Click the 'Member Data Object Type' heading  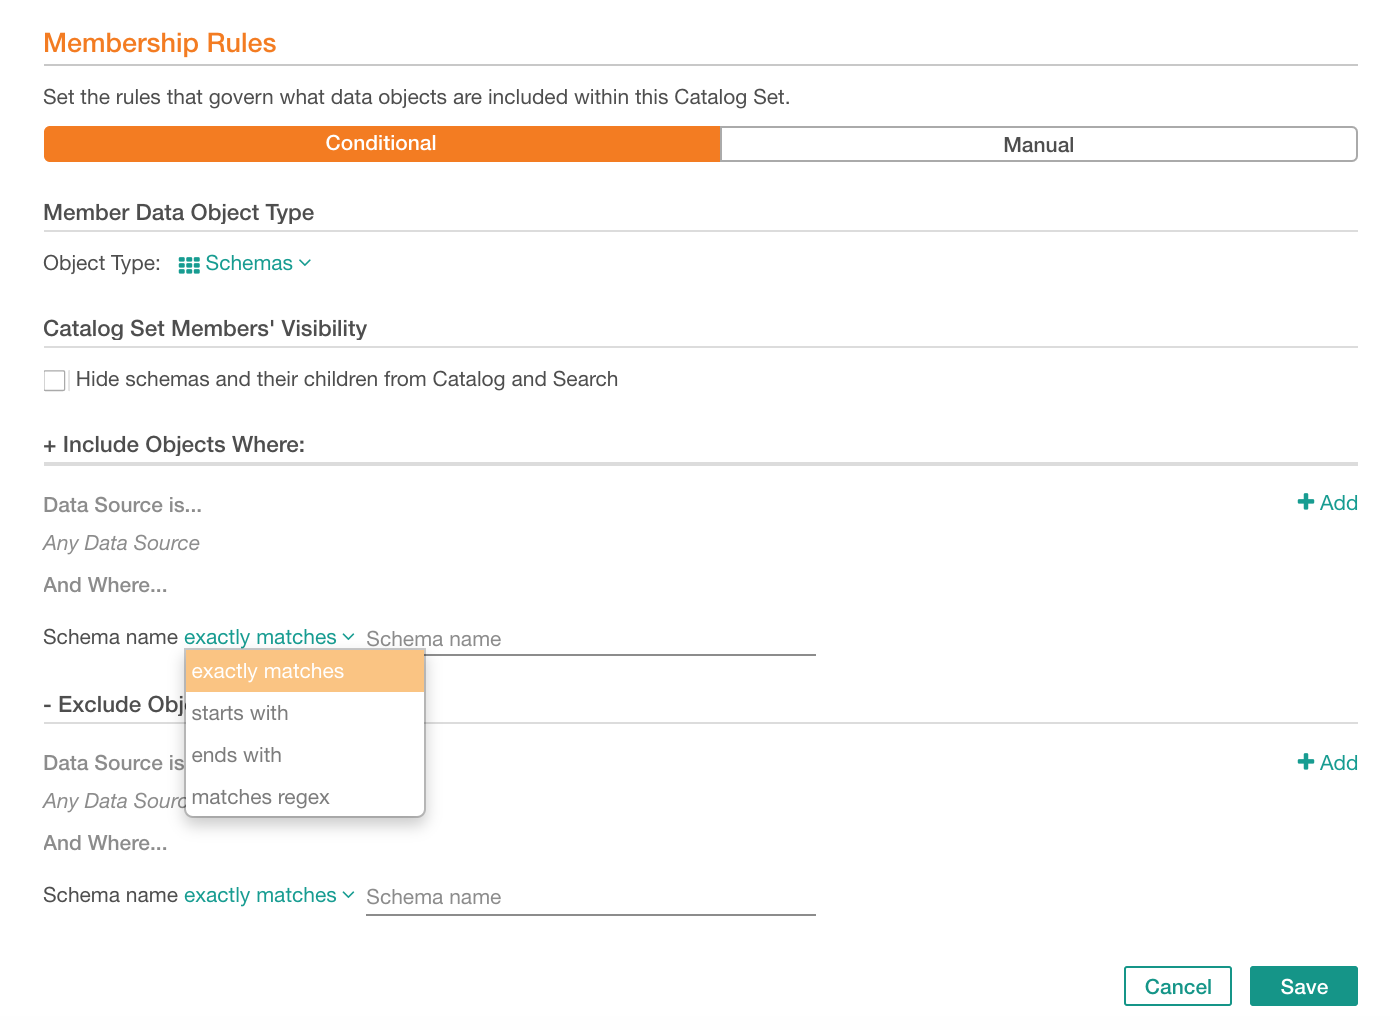pos(179,213)
